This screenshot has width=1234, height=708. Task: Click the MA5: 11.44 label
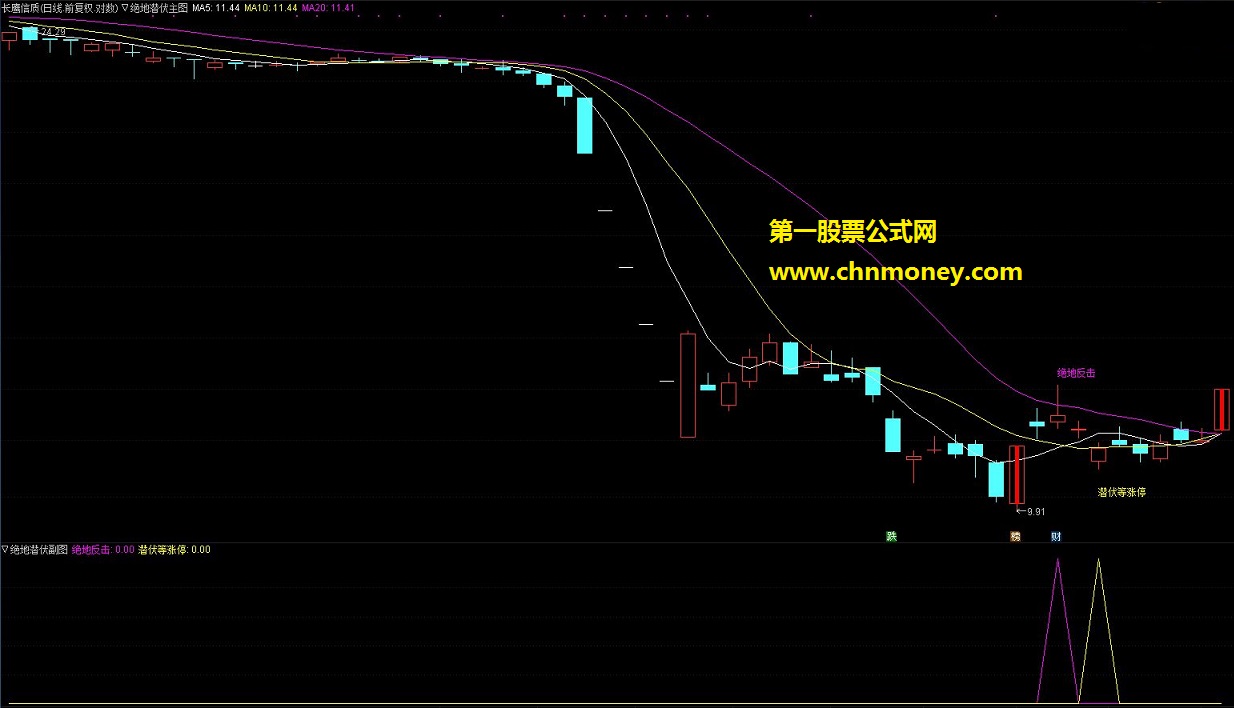point(216,6)
